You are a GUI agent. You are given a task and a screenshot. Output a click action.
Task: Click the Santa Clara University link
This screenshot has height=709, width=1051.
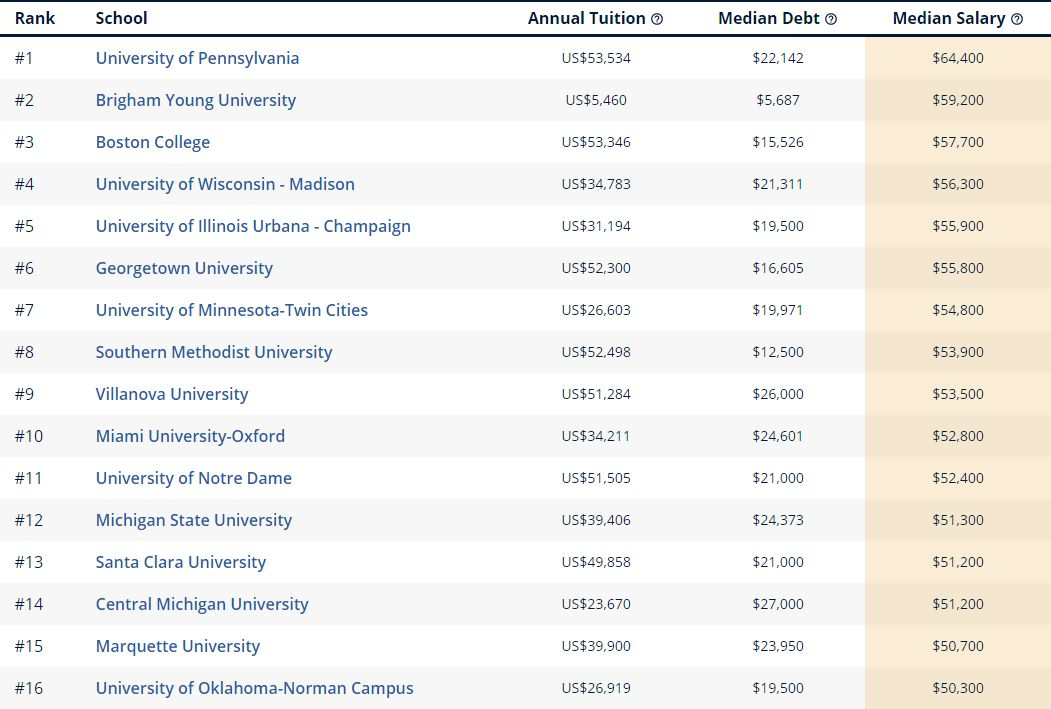(181, 562)
